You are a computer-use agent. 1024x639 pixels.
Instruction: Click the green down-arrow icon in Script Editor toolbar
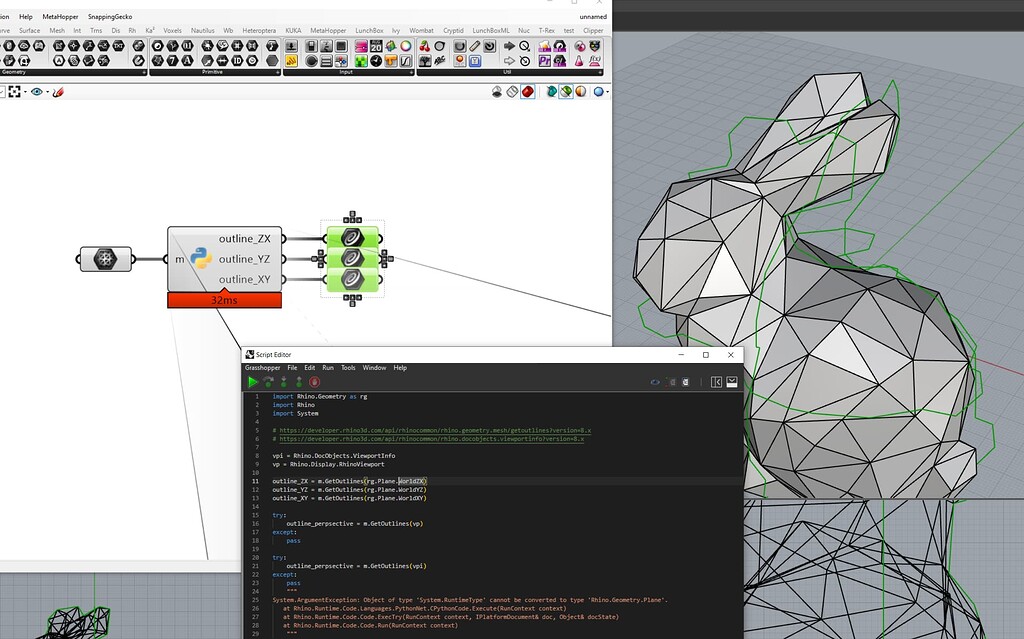282,383
